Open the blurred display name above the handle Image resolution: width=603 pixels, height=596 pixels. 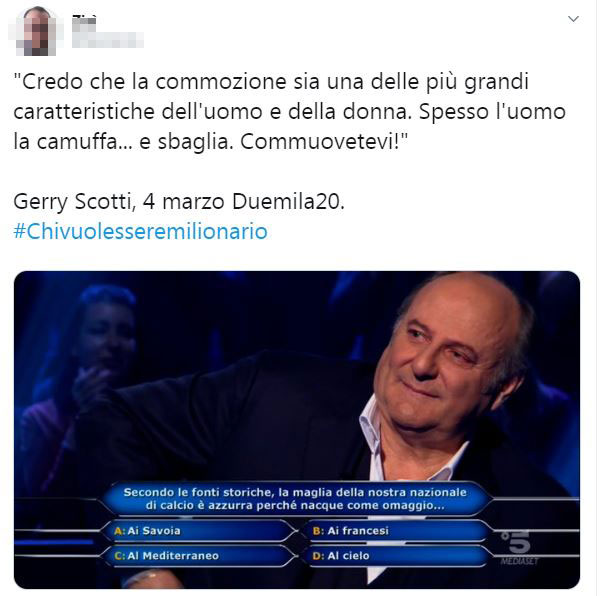84,20
